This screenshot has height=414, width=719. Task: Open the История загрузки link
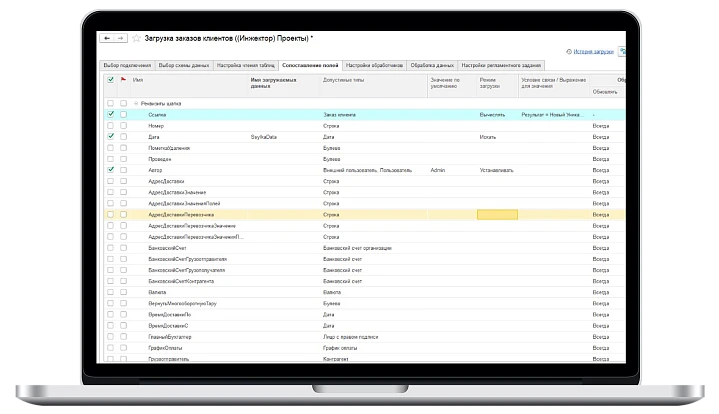(x=593, y=49)
